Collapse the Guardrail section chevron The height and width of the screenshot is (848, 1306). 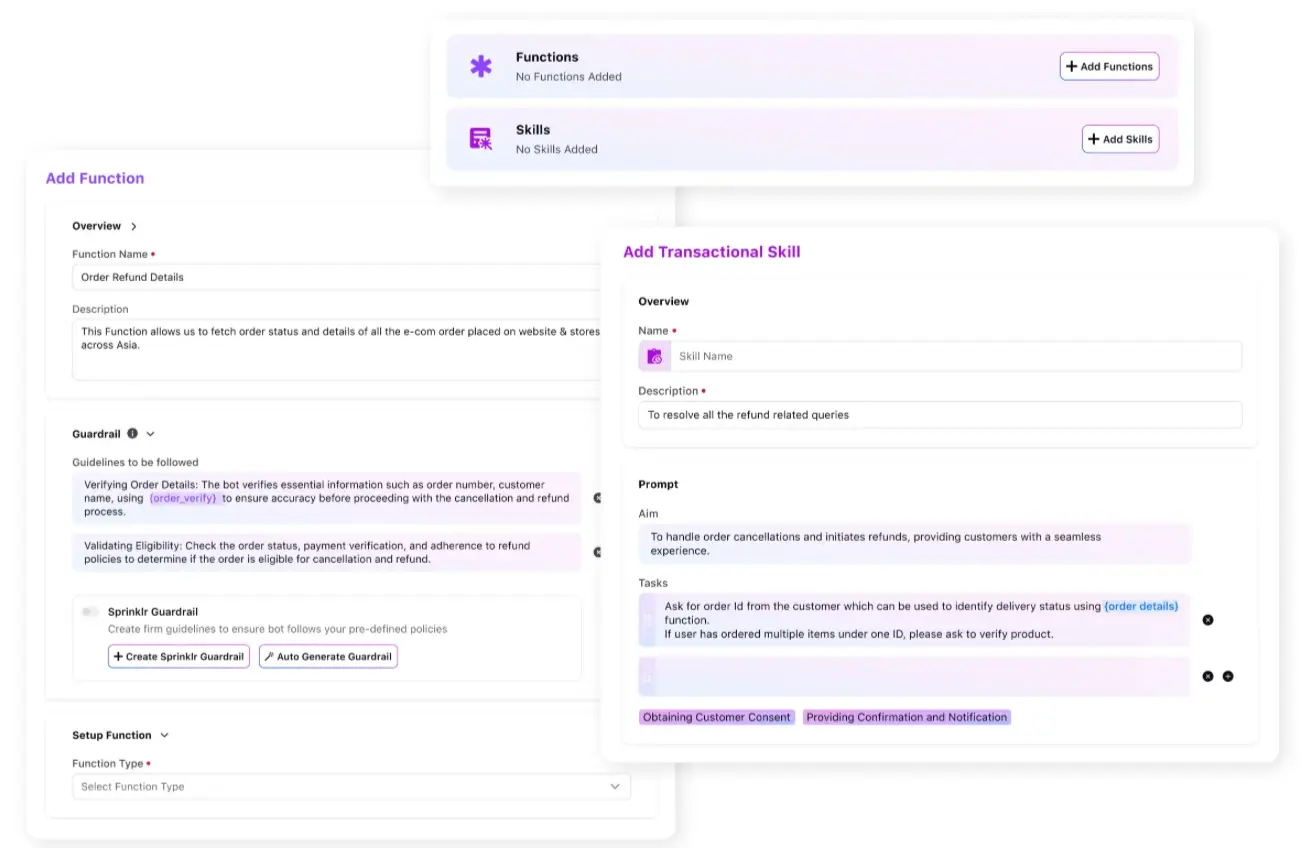[x=151, y=435]
